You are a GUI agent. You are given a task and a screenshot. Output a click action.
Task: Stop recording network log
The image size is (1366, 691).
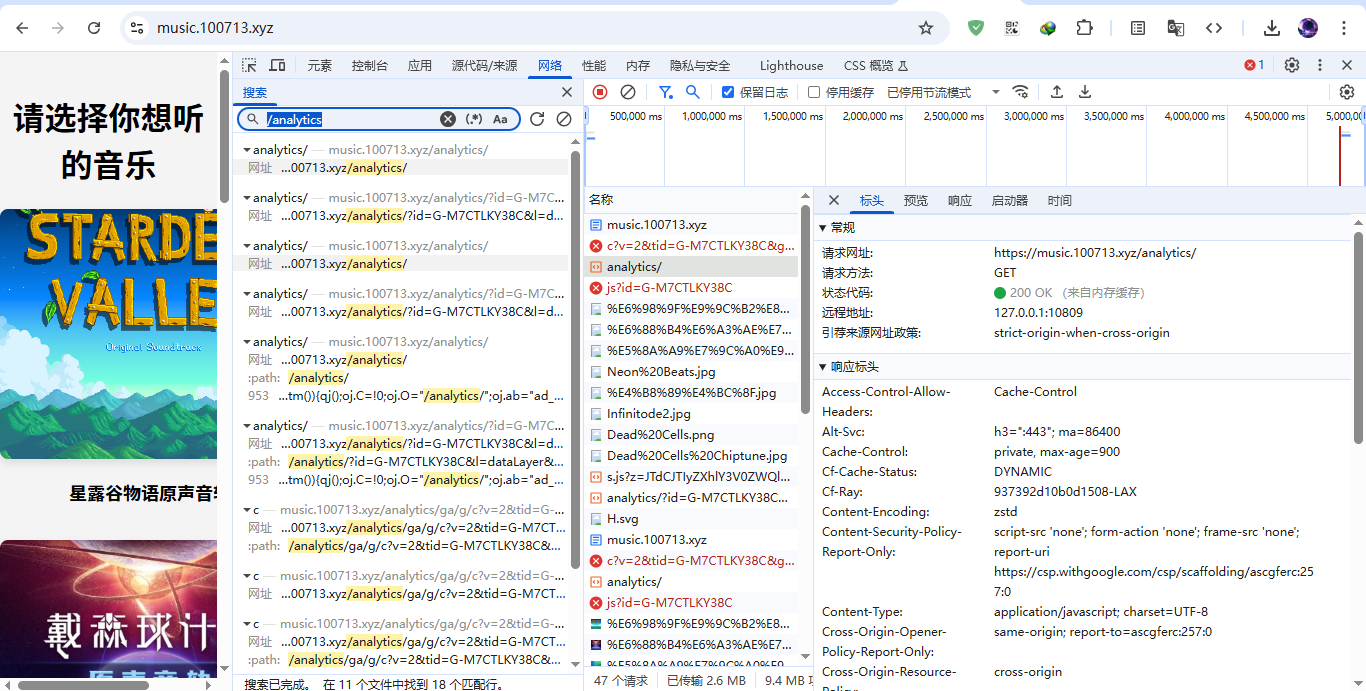click(600, 92)
